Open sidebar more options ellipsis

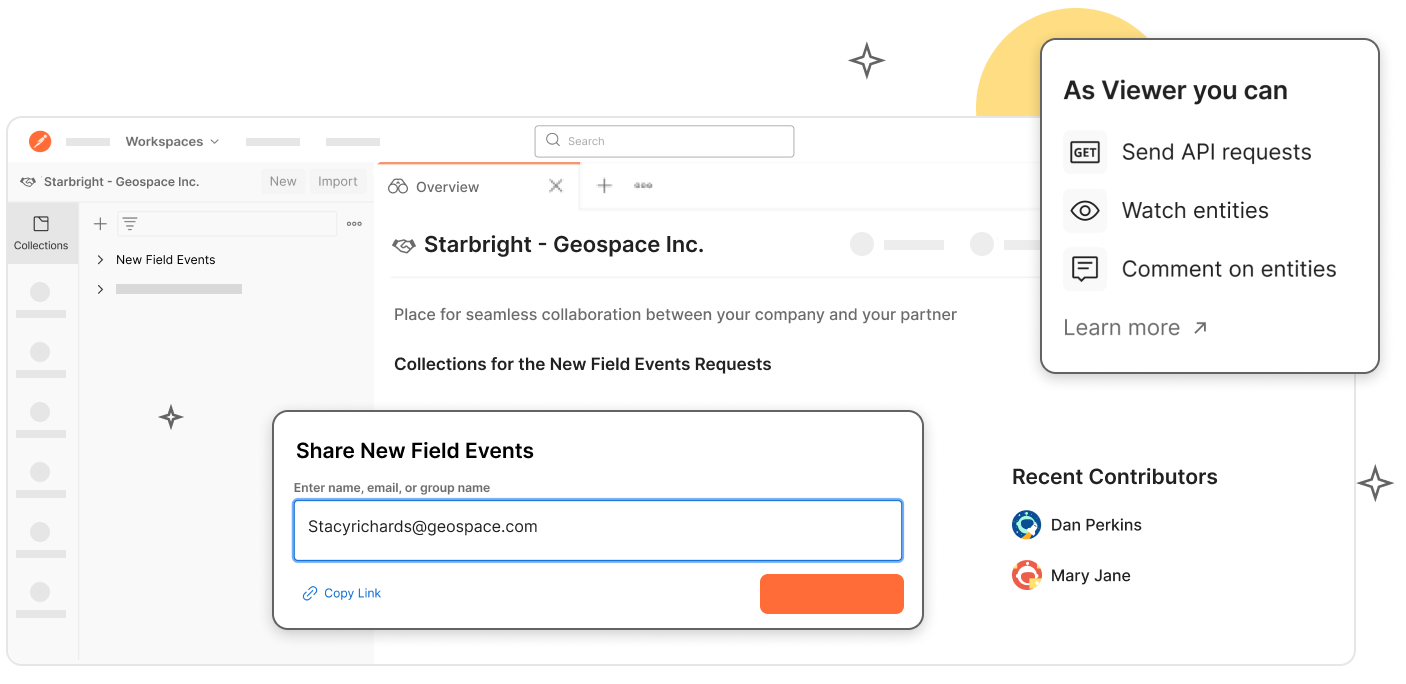point(354,224)
